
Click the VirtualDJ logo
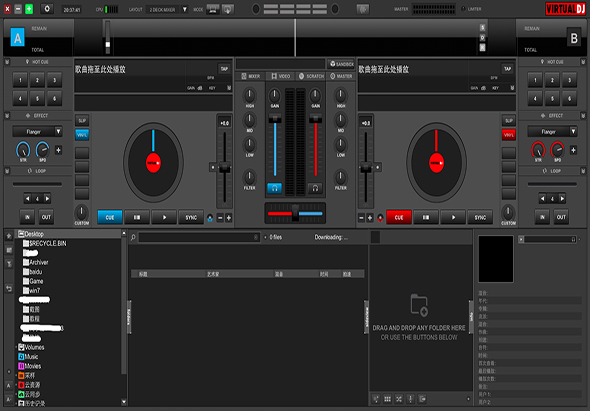point(565,9)
